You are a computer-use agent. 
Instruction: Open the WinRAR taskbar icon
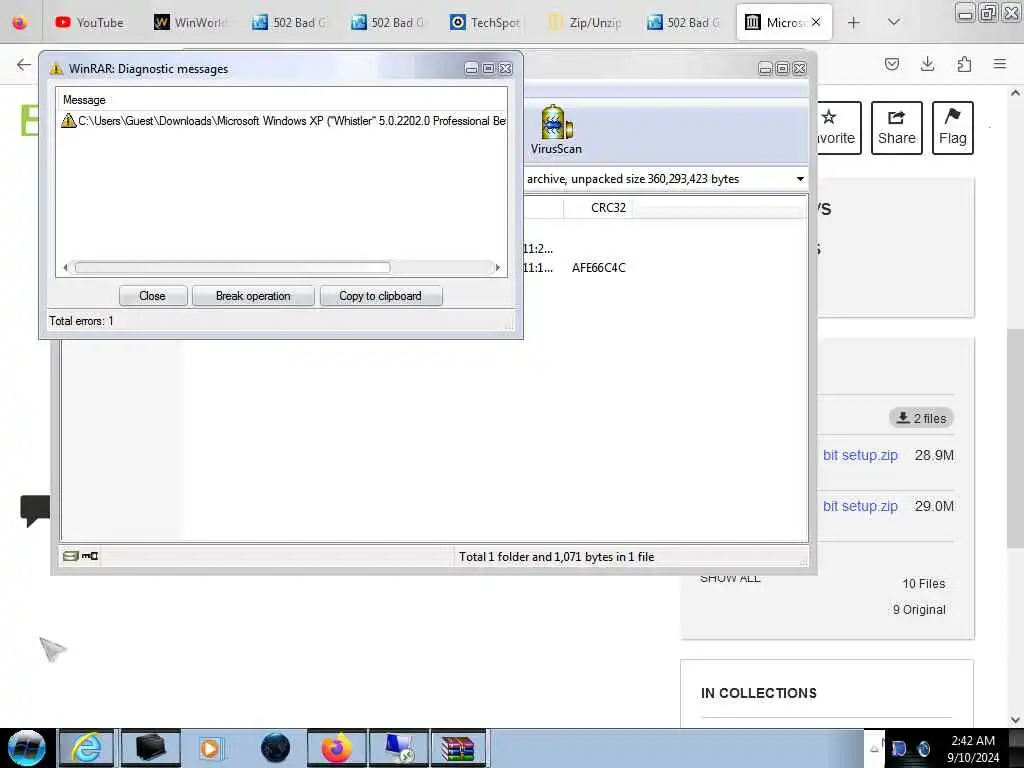pos(458,748)
